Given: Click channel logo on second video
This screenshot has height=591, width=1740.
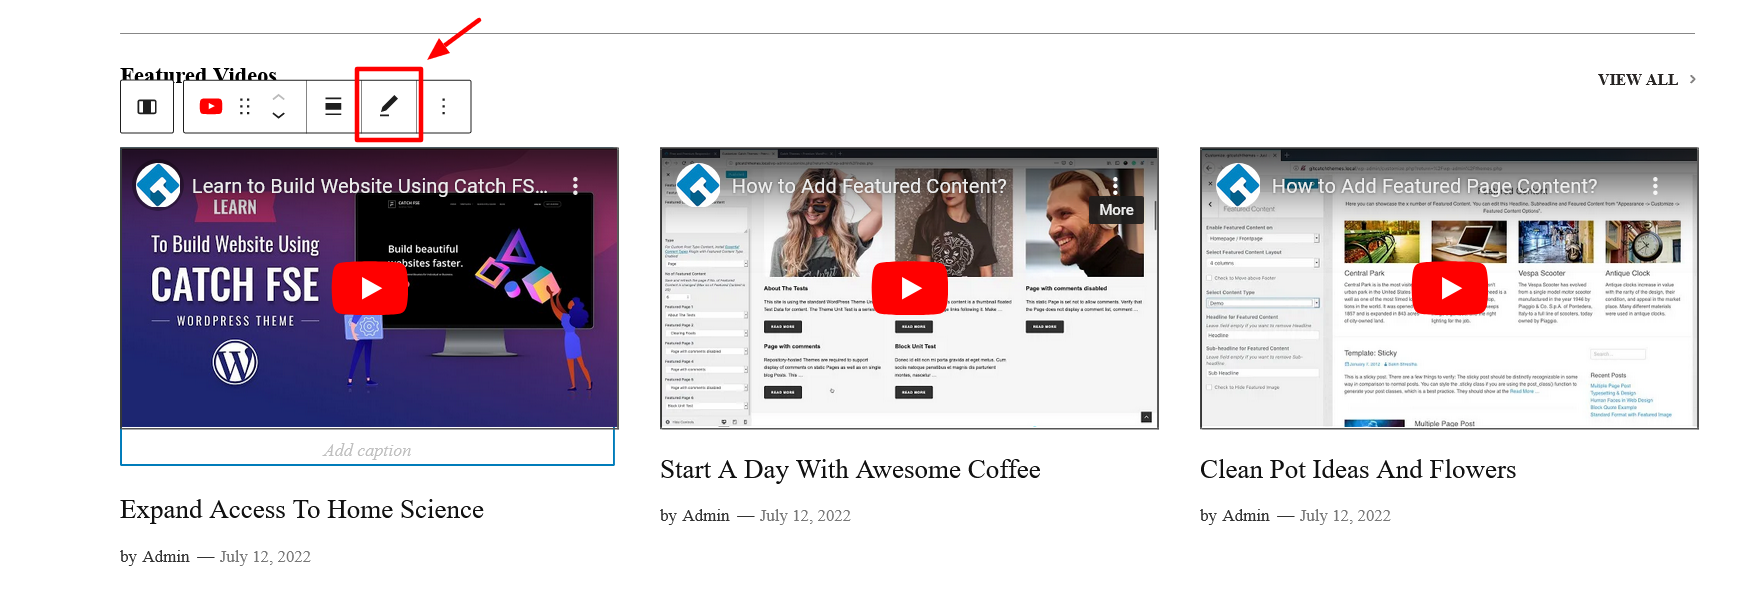Looking at the screenshot, I should [x=698, y=185].
